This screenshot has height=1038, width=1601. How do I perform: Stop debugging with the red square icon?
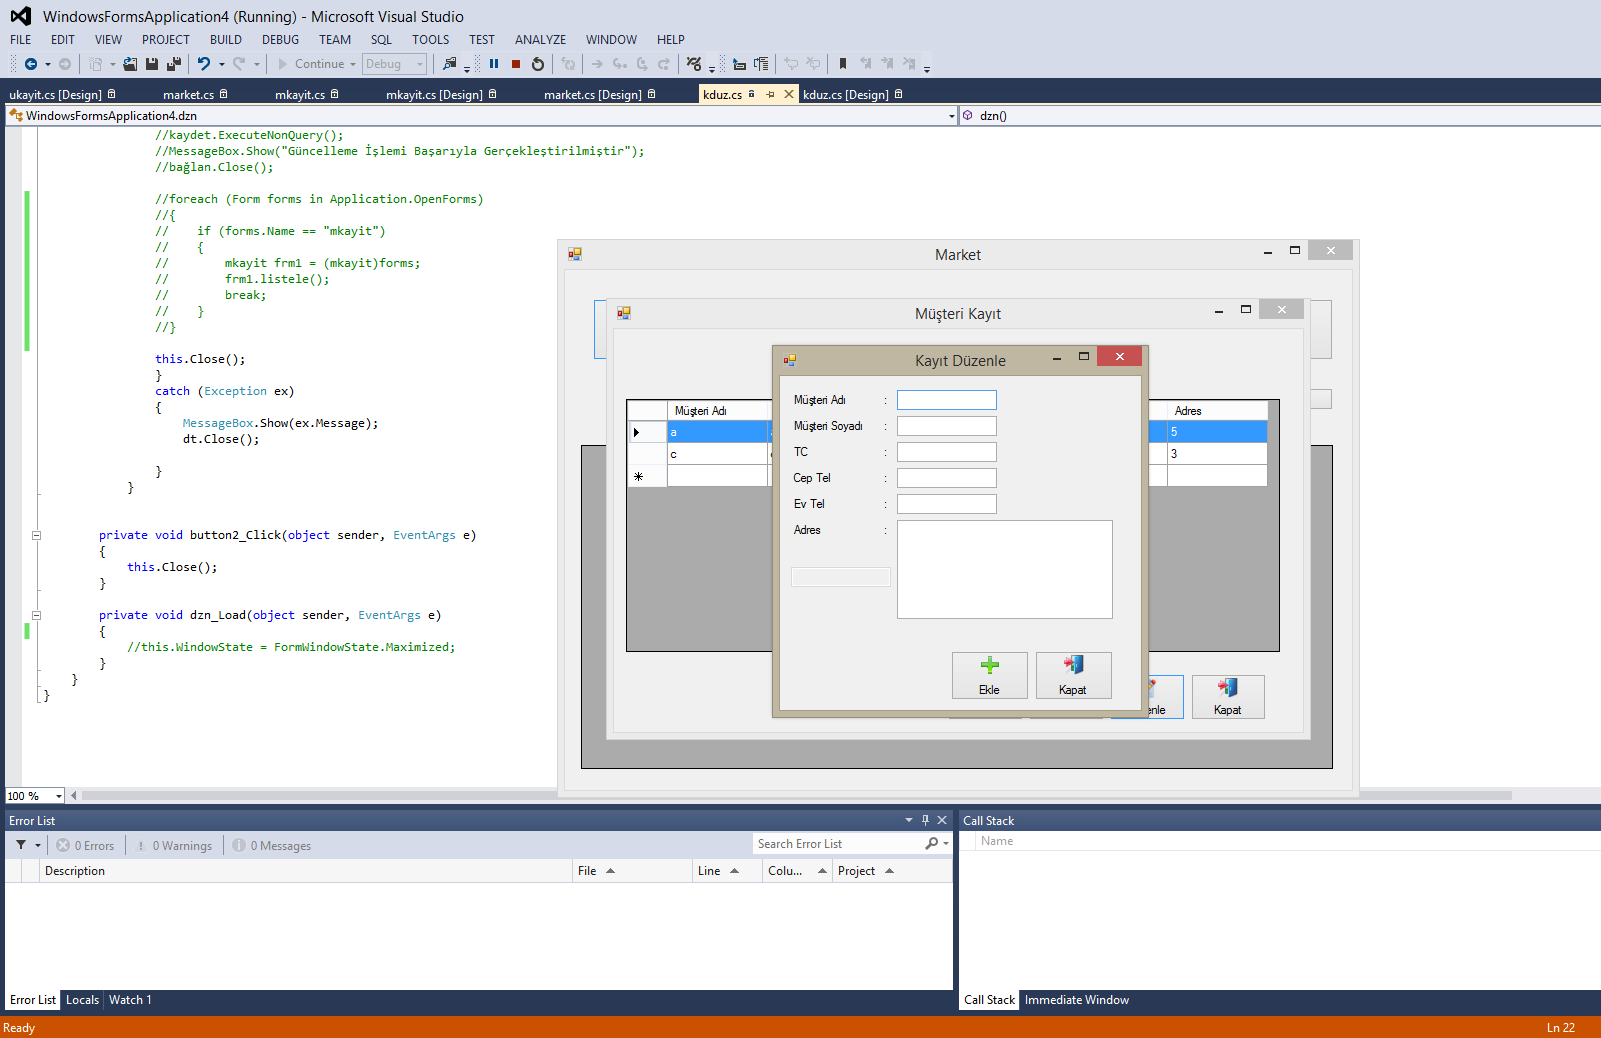(516, 64)
